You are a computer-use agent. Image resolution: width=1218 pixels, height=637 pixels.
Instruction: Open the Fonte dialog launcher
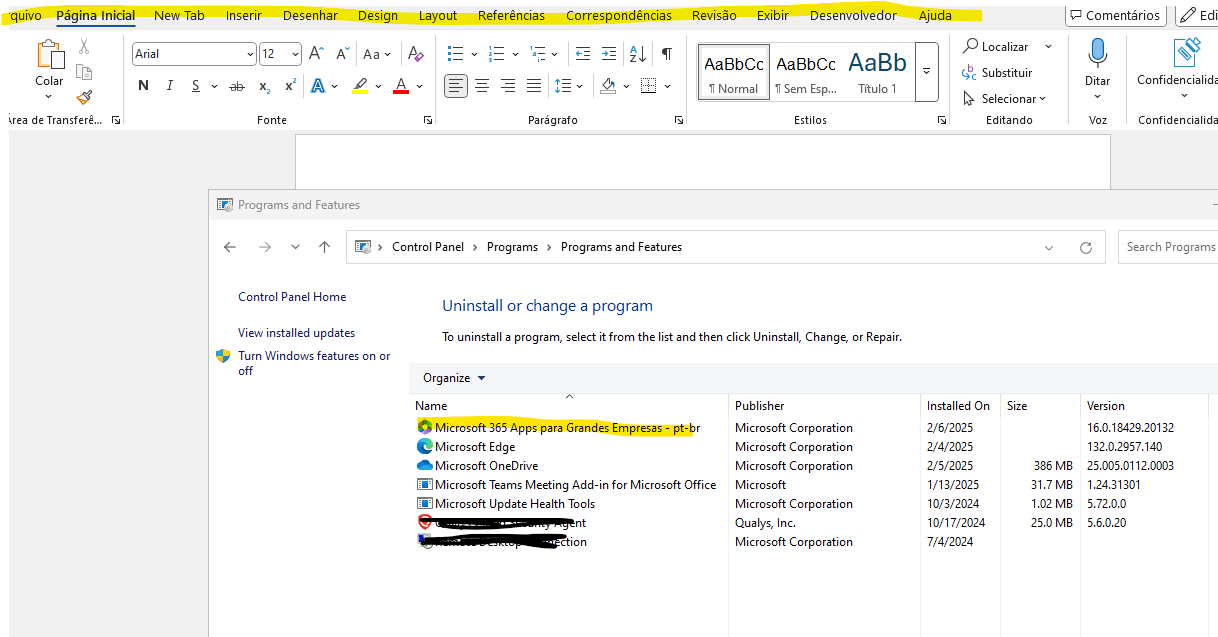click(x=428, y=120)
